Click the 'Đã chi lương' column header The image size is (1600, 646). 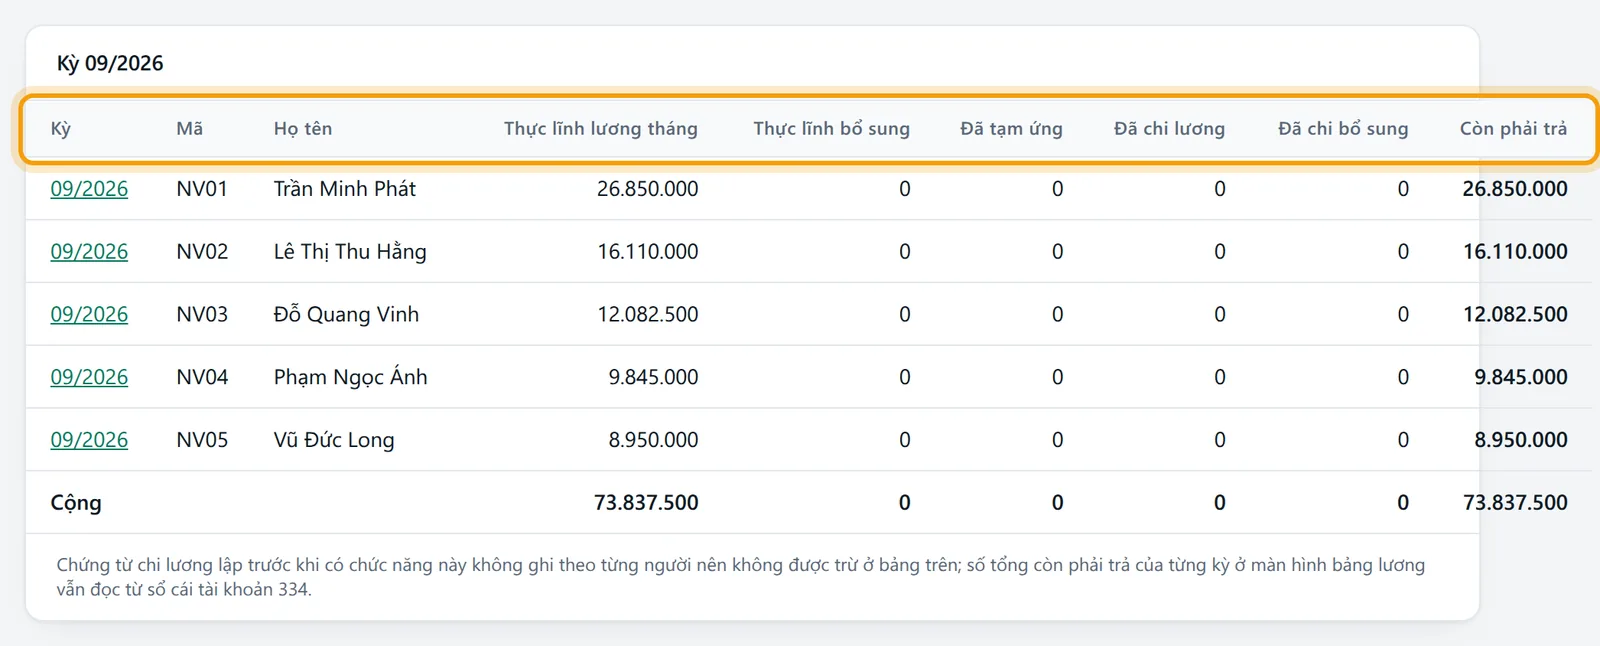click(1169, 129)
